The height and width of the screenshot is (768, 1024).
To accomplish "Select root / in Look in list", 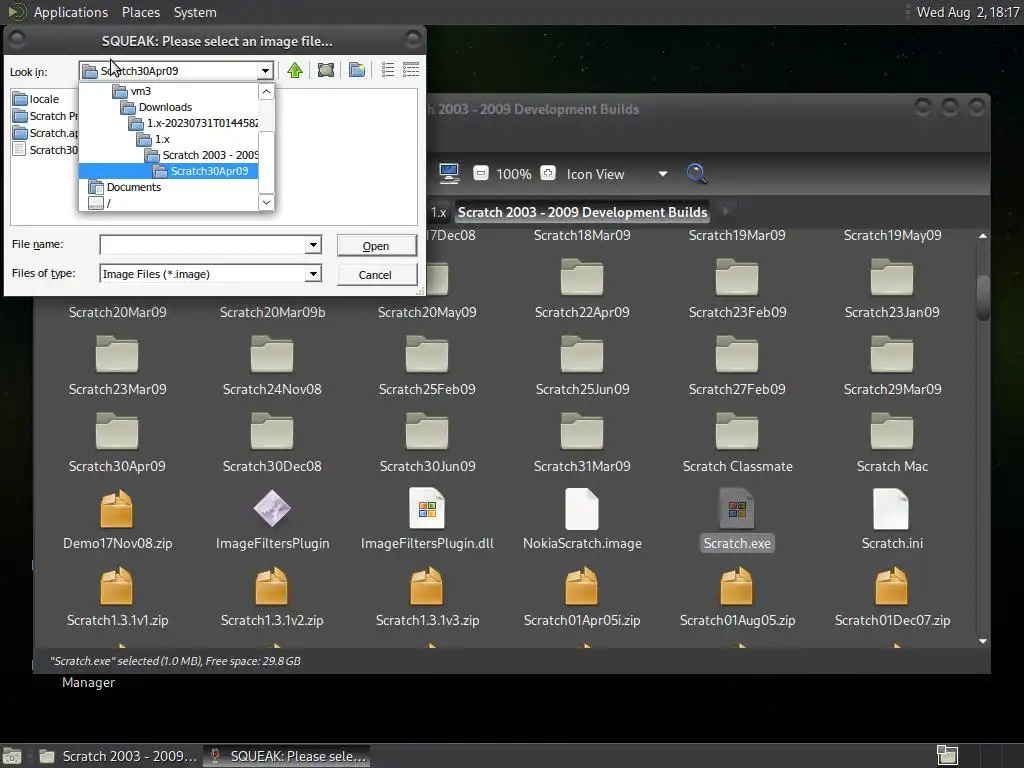I will (x=168, y=203).
